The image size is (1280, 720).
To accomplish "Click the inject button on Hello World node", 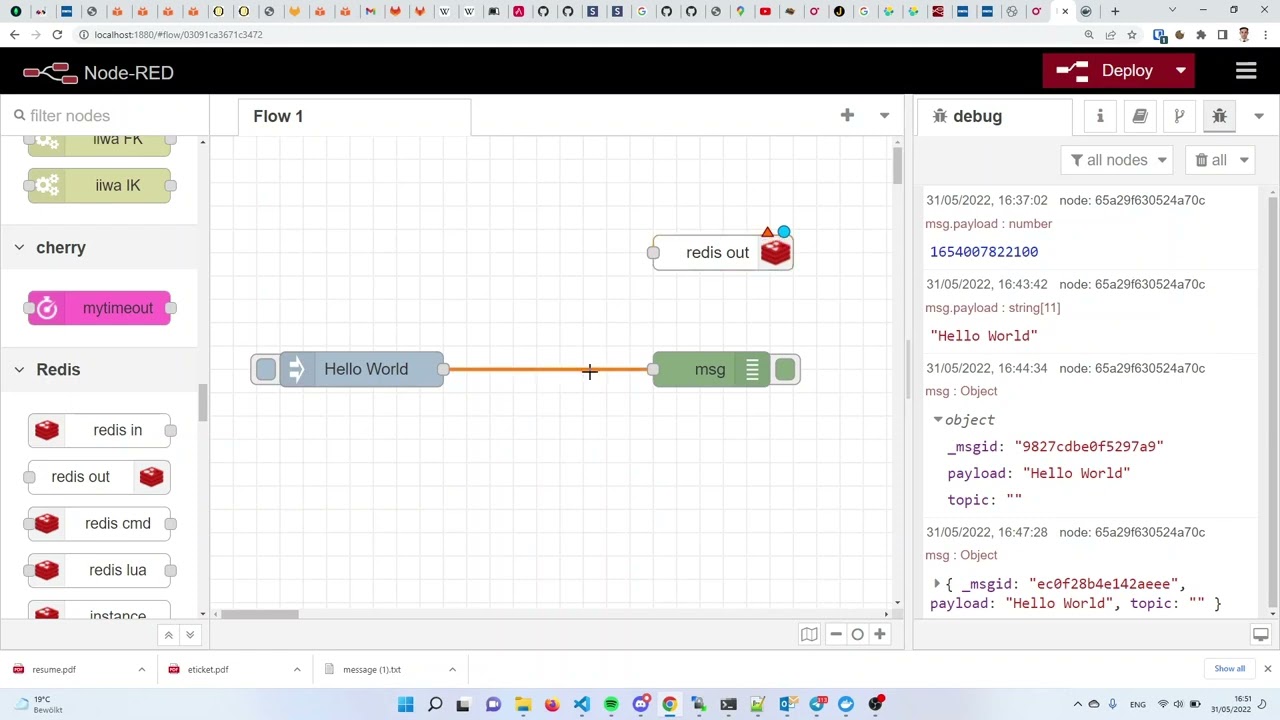I will pos(265,370).
